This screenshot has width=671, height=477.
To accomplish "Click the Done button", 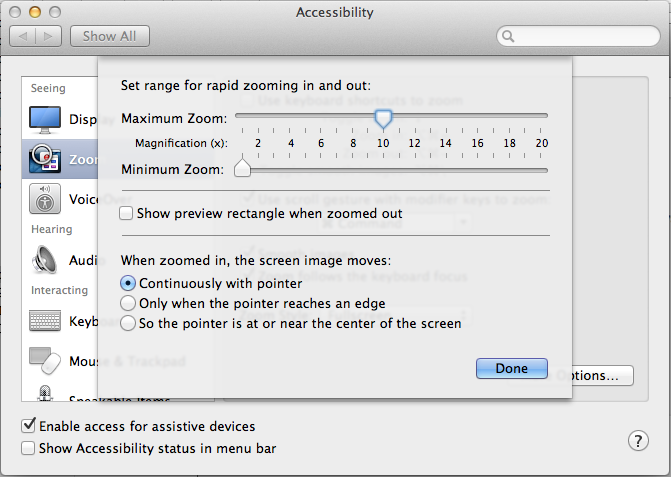I will (511, 368).
